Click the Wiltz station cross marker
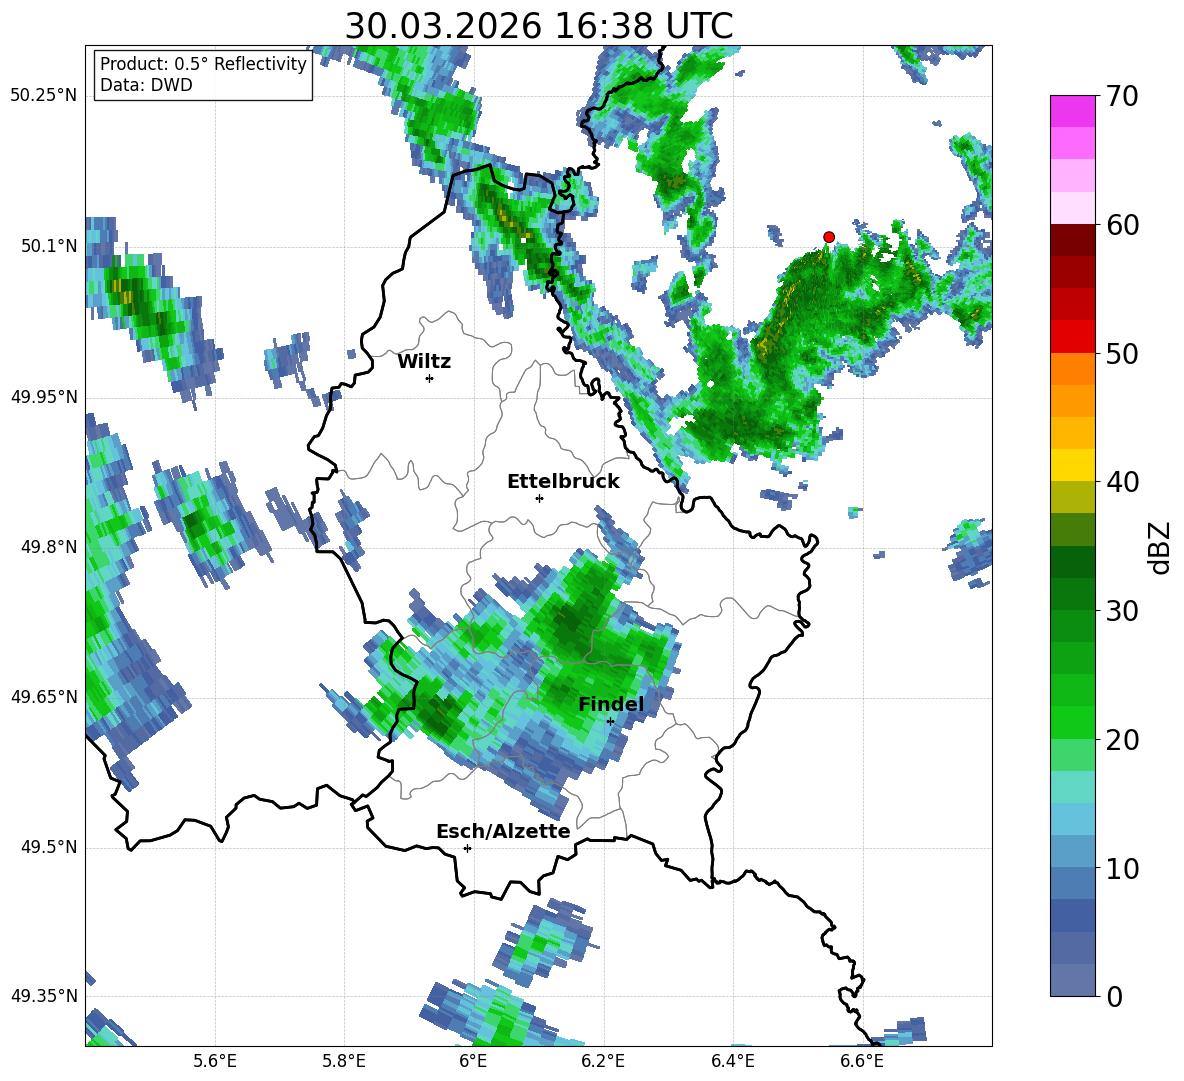This screenshot has height=1081, width=1184. point(429,378)
